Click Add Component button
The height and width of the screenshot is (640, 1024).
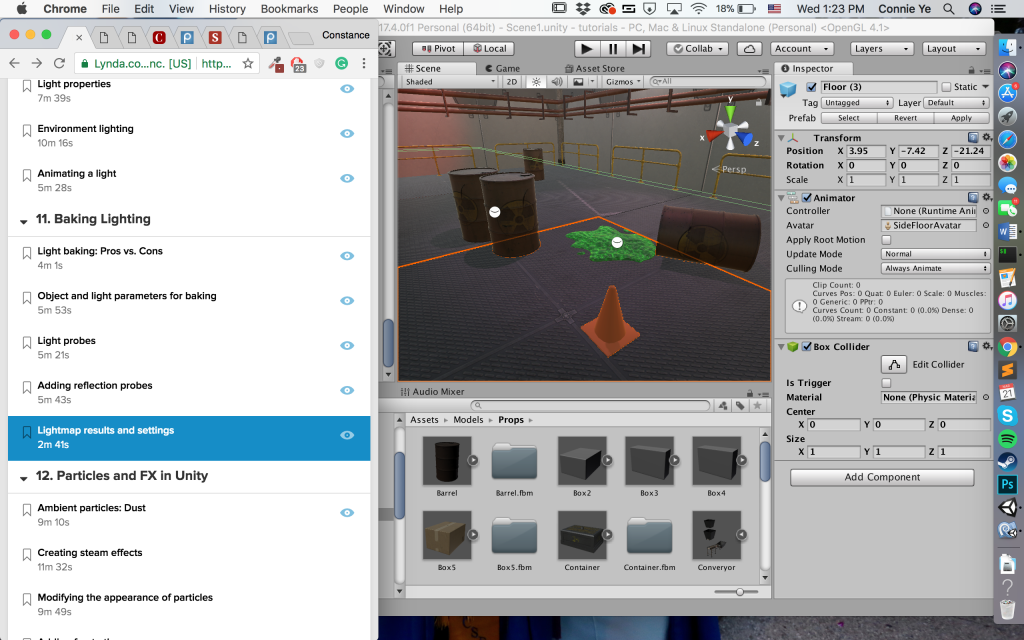[x=882, y=477]
